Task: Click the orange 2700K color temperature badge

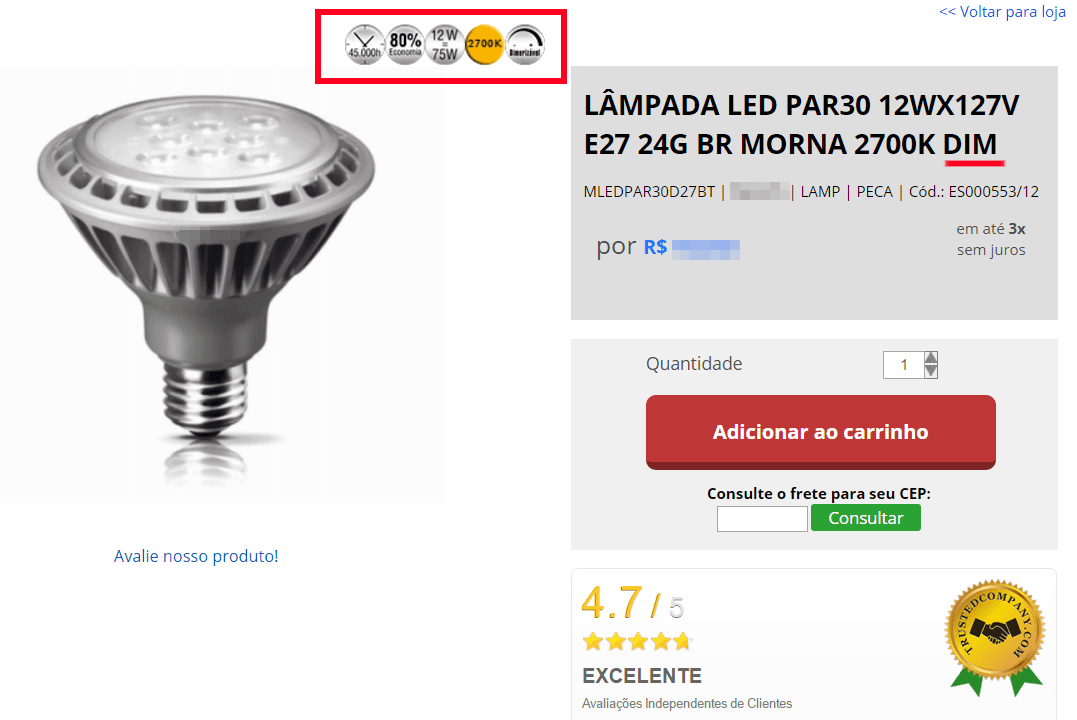Action: pyautogui.click(x=484, y=45)
